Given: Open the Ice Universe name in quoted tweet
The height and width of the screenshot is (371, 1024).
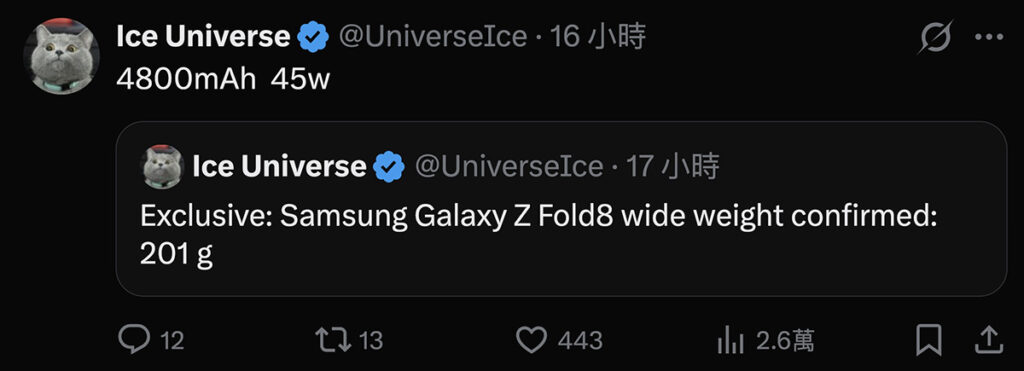Looking at the screenshot, I should pyautogui.click(x=279, y=167).
